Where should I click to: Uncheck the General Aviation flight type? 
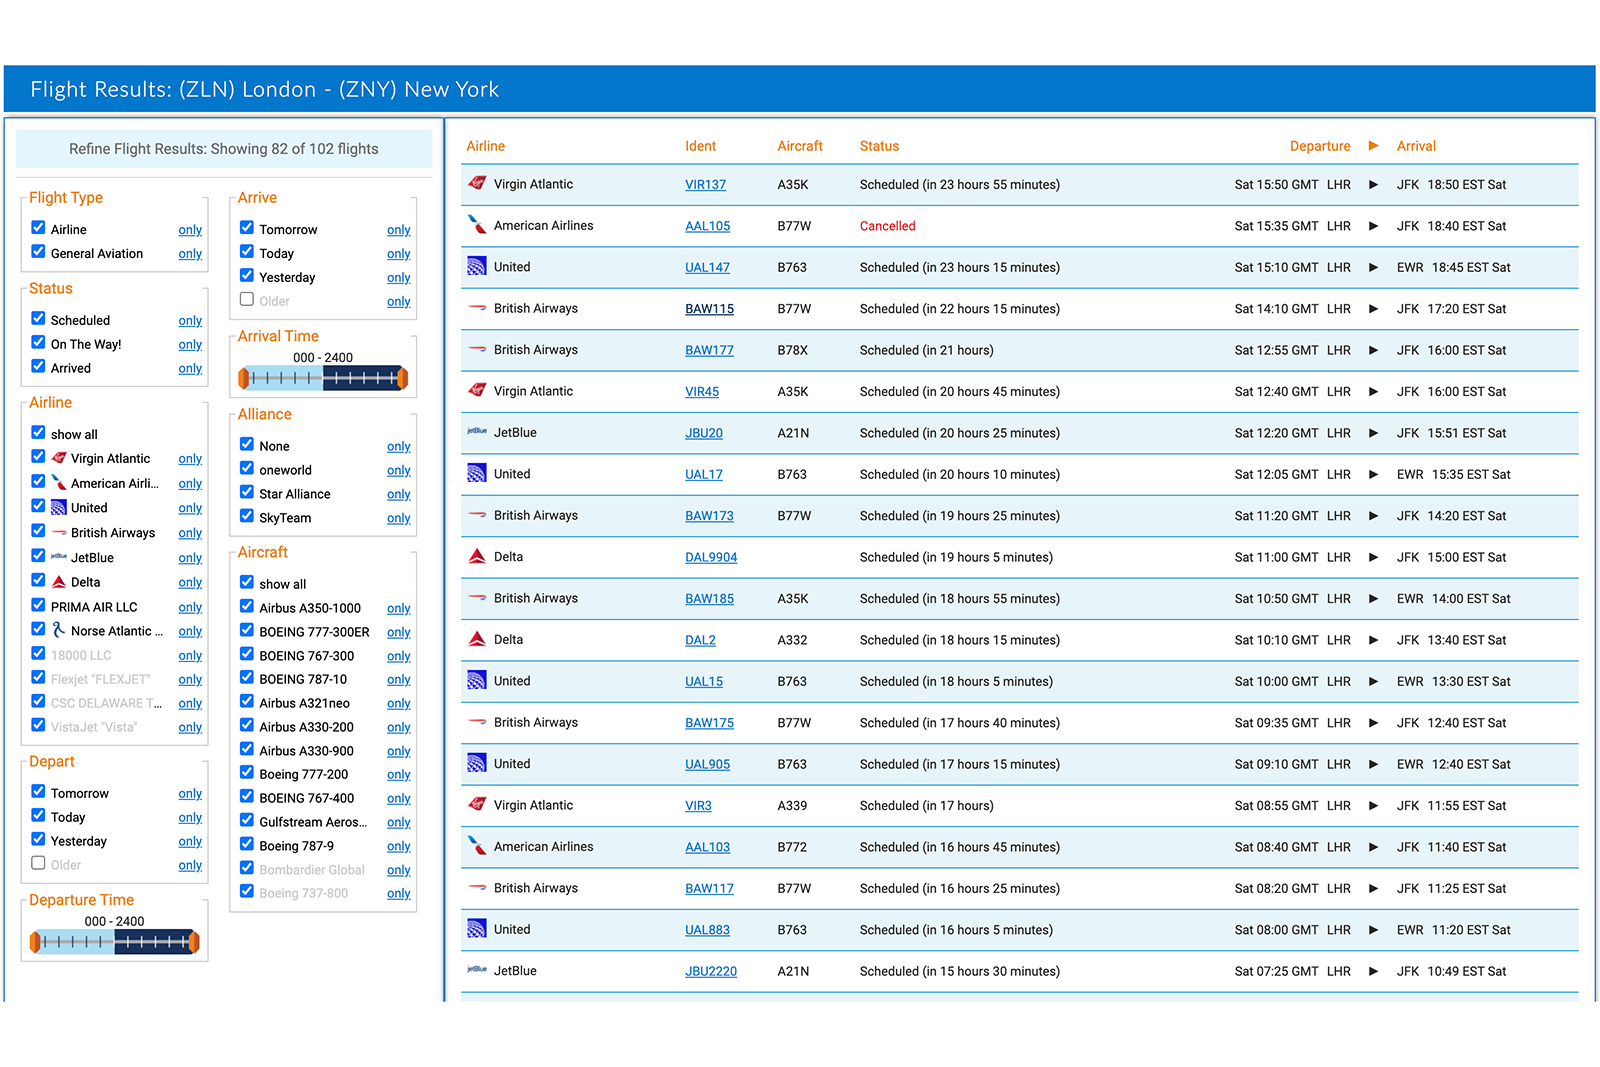coord(38,253)
